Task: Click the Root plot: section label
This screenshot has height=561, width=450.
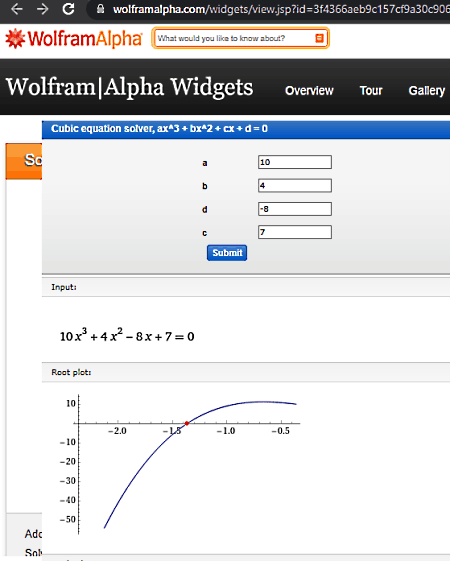Action: point(71,372)
